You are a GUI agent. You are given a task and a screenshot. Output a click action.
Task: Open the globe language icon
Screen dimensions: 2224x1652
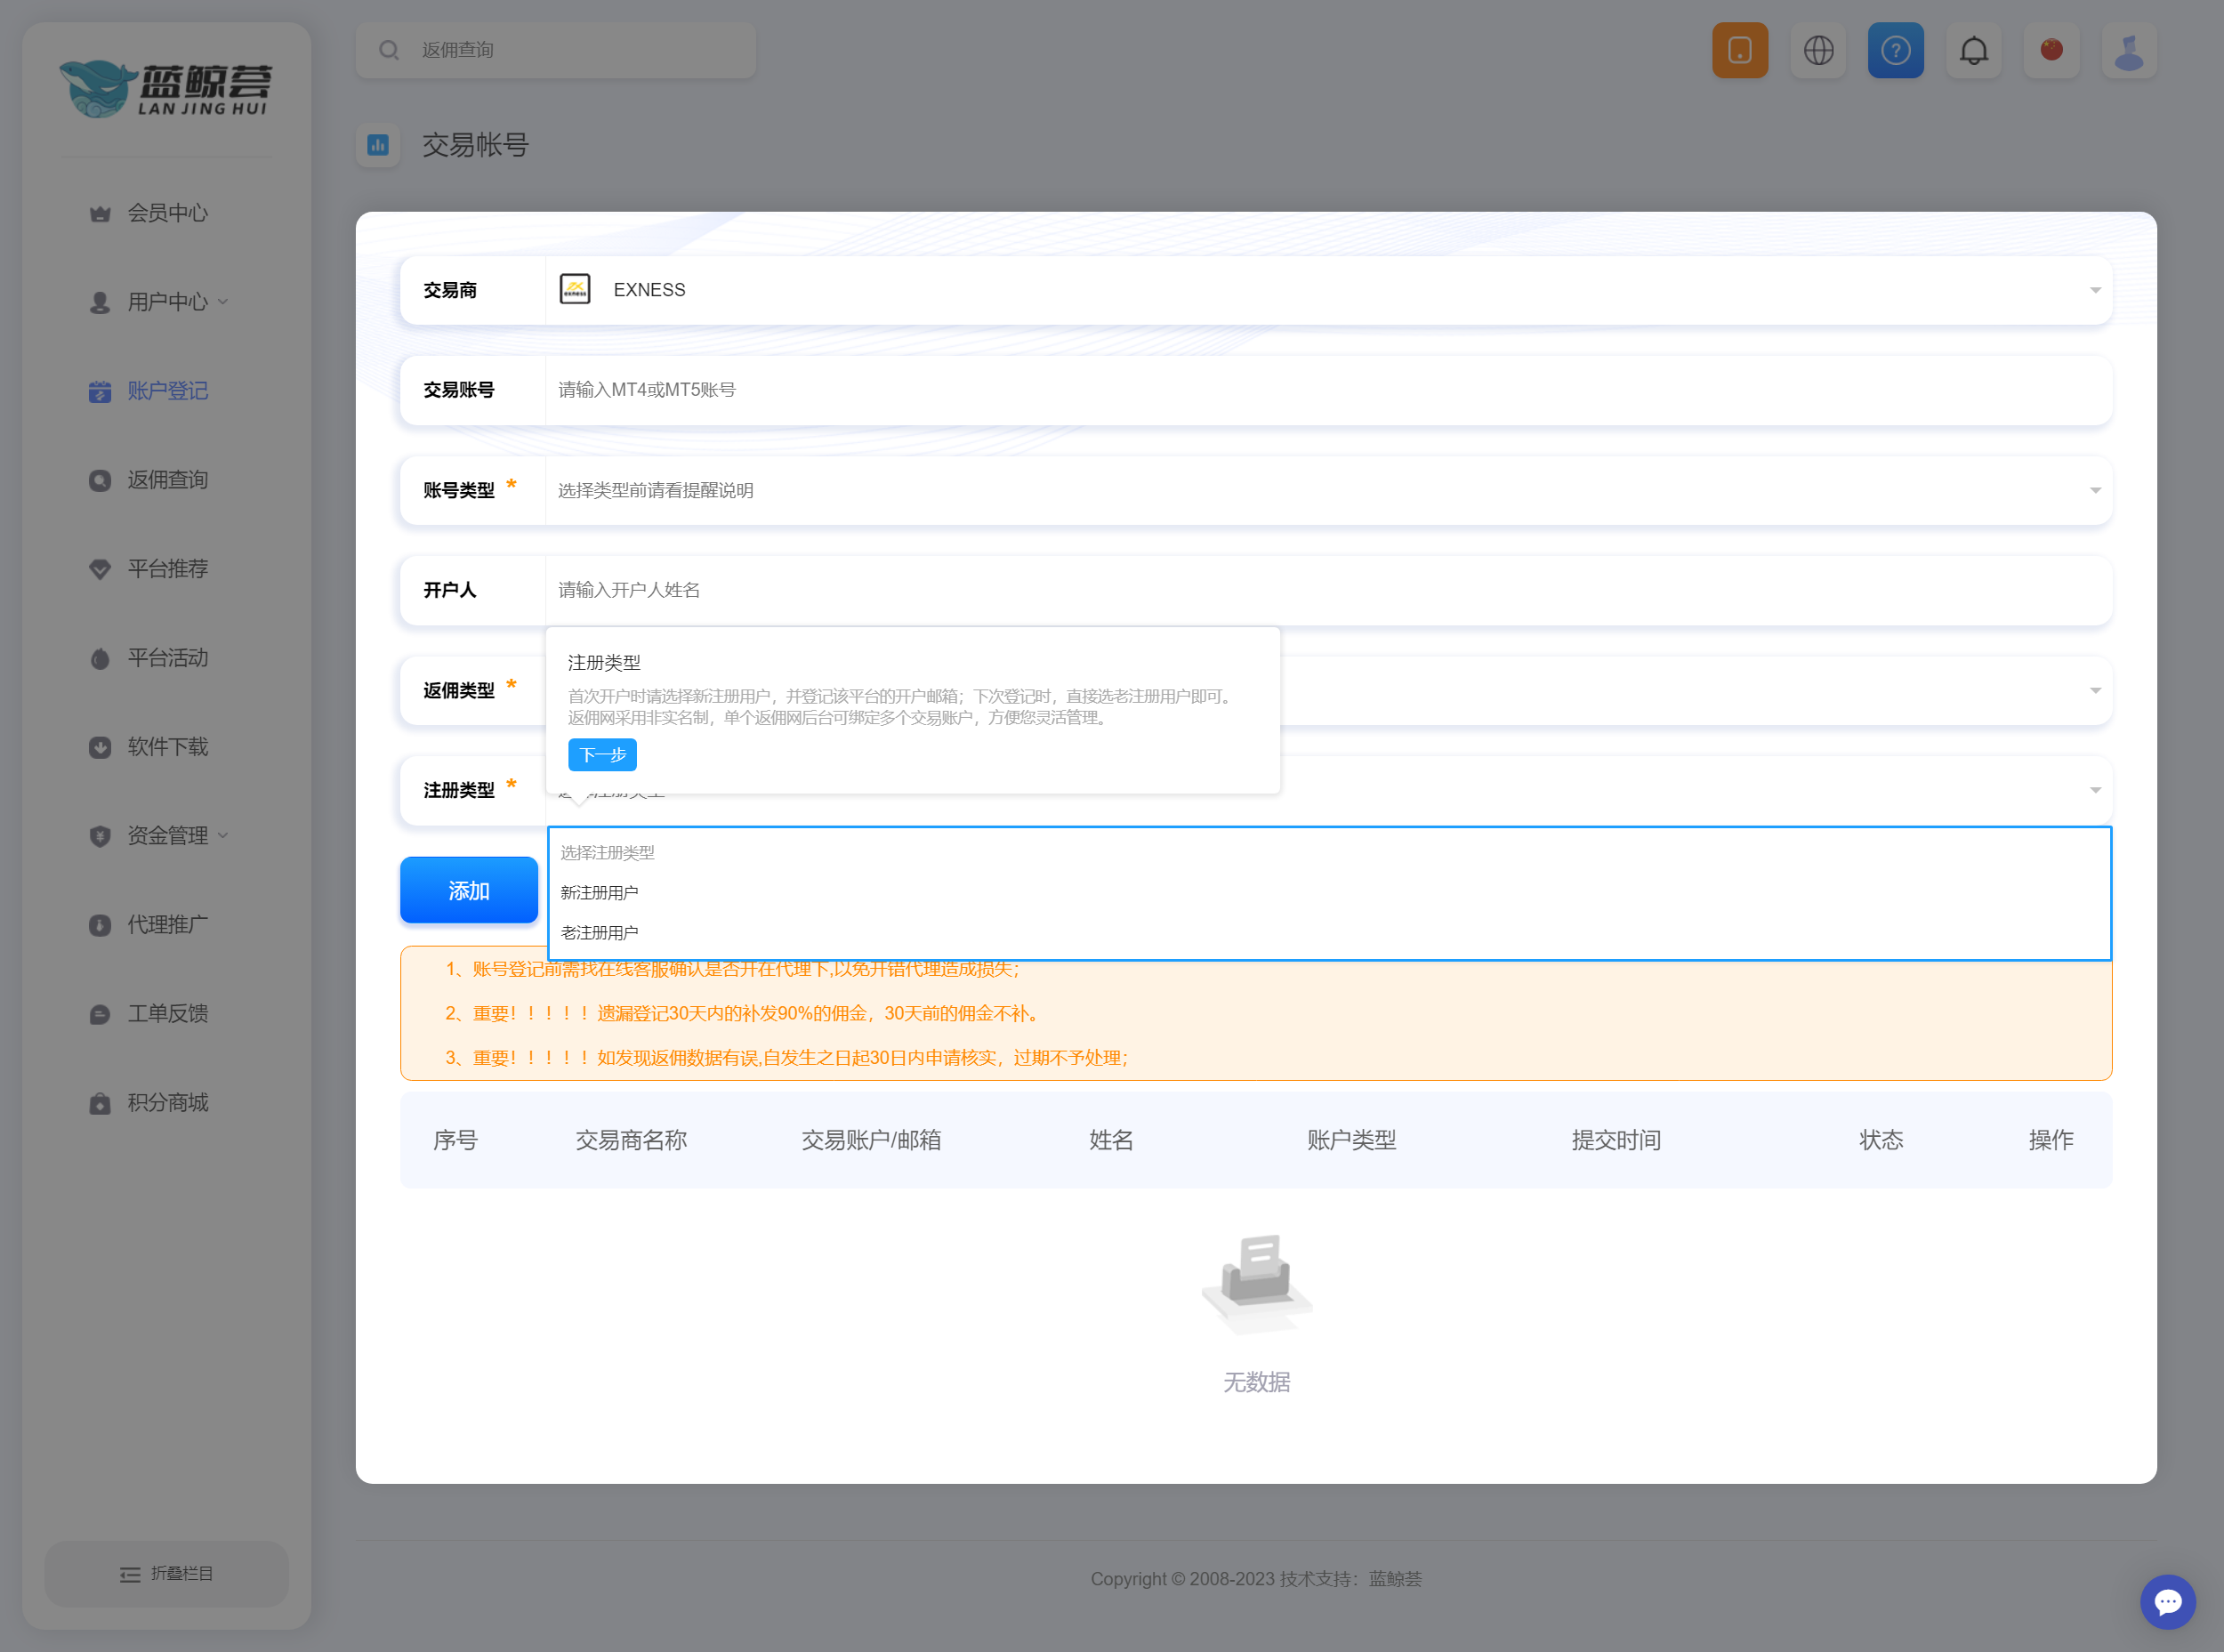click(1818, 50)
